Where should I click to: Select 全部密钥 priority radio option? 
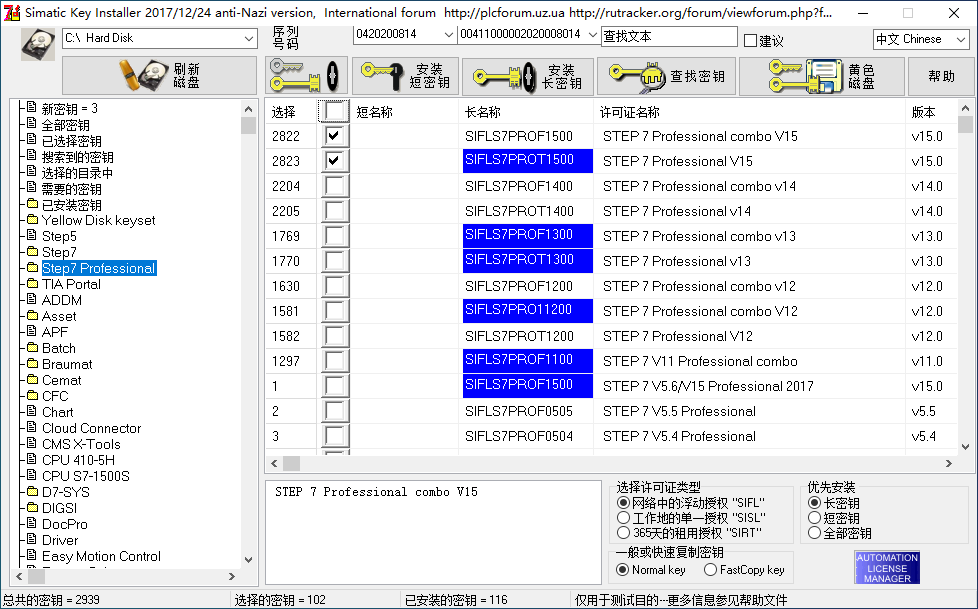tap(814, 532)
